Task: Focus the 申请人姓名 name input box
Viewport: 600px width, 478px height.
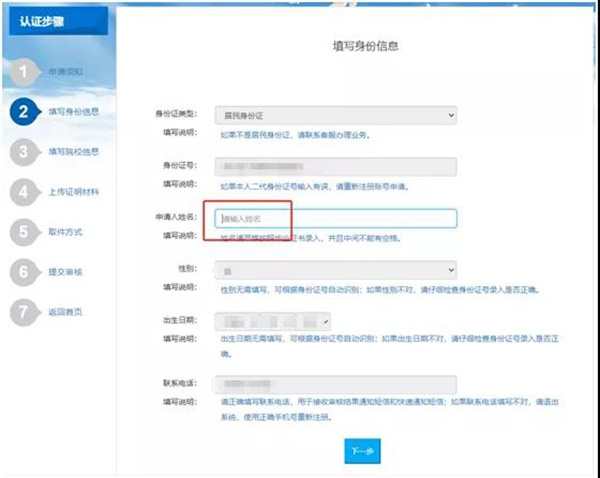Action: (x=336, y=219)
